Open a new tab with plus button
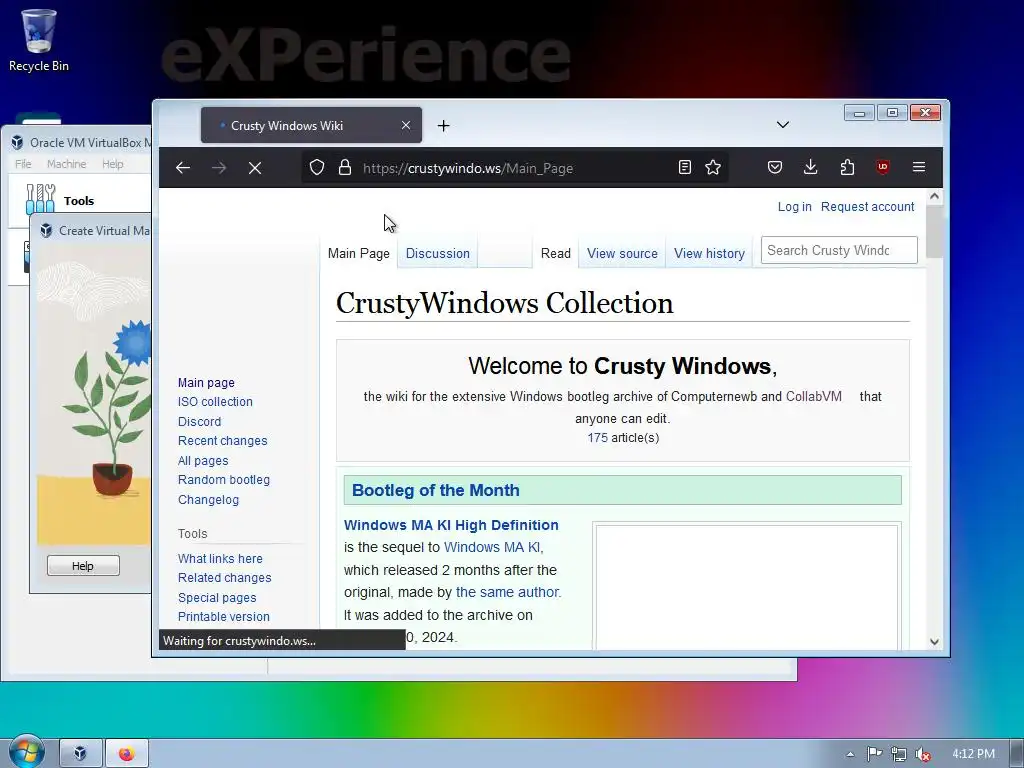Image resolution: width=1024 pixels, height=768 pixels. point(443,125)
